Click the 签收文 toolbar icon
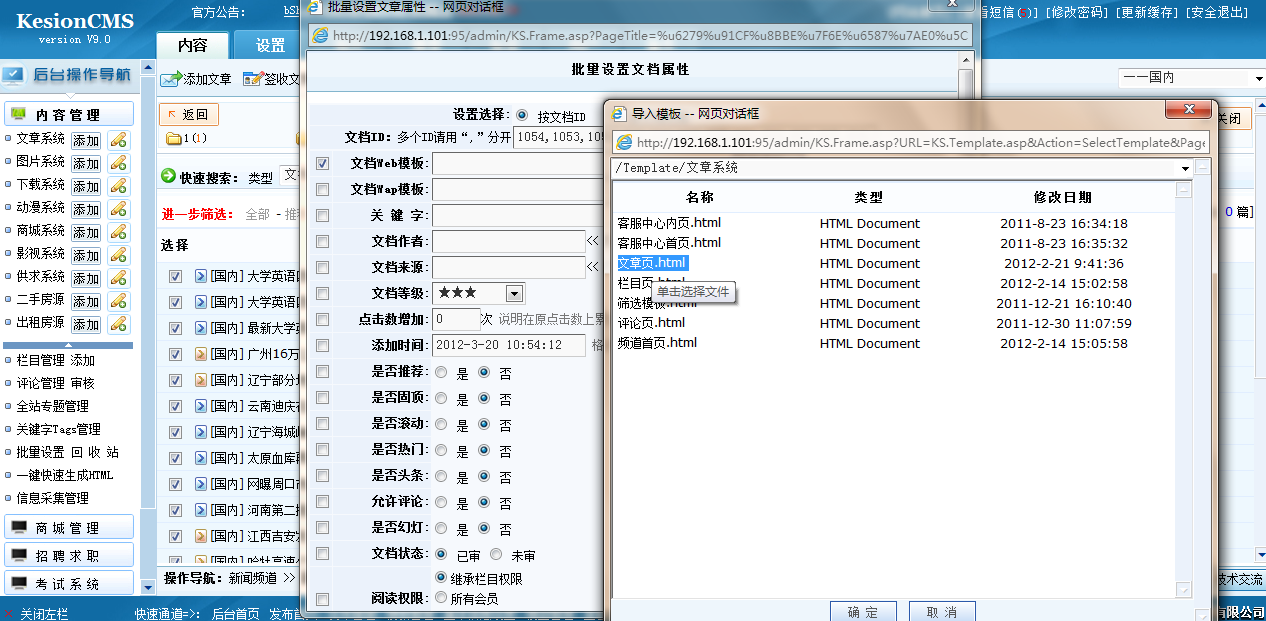The width and height of the screenshot is (1266, 621). 252,78
